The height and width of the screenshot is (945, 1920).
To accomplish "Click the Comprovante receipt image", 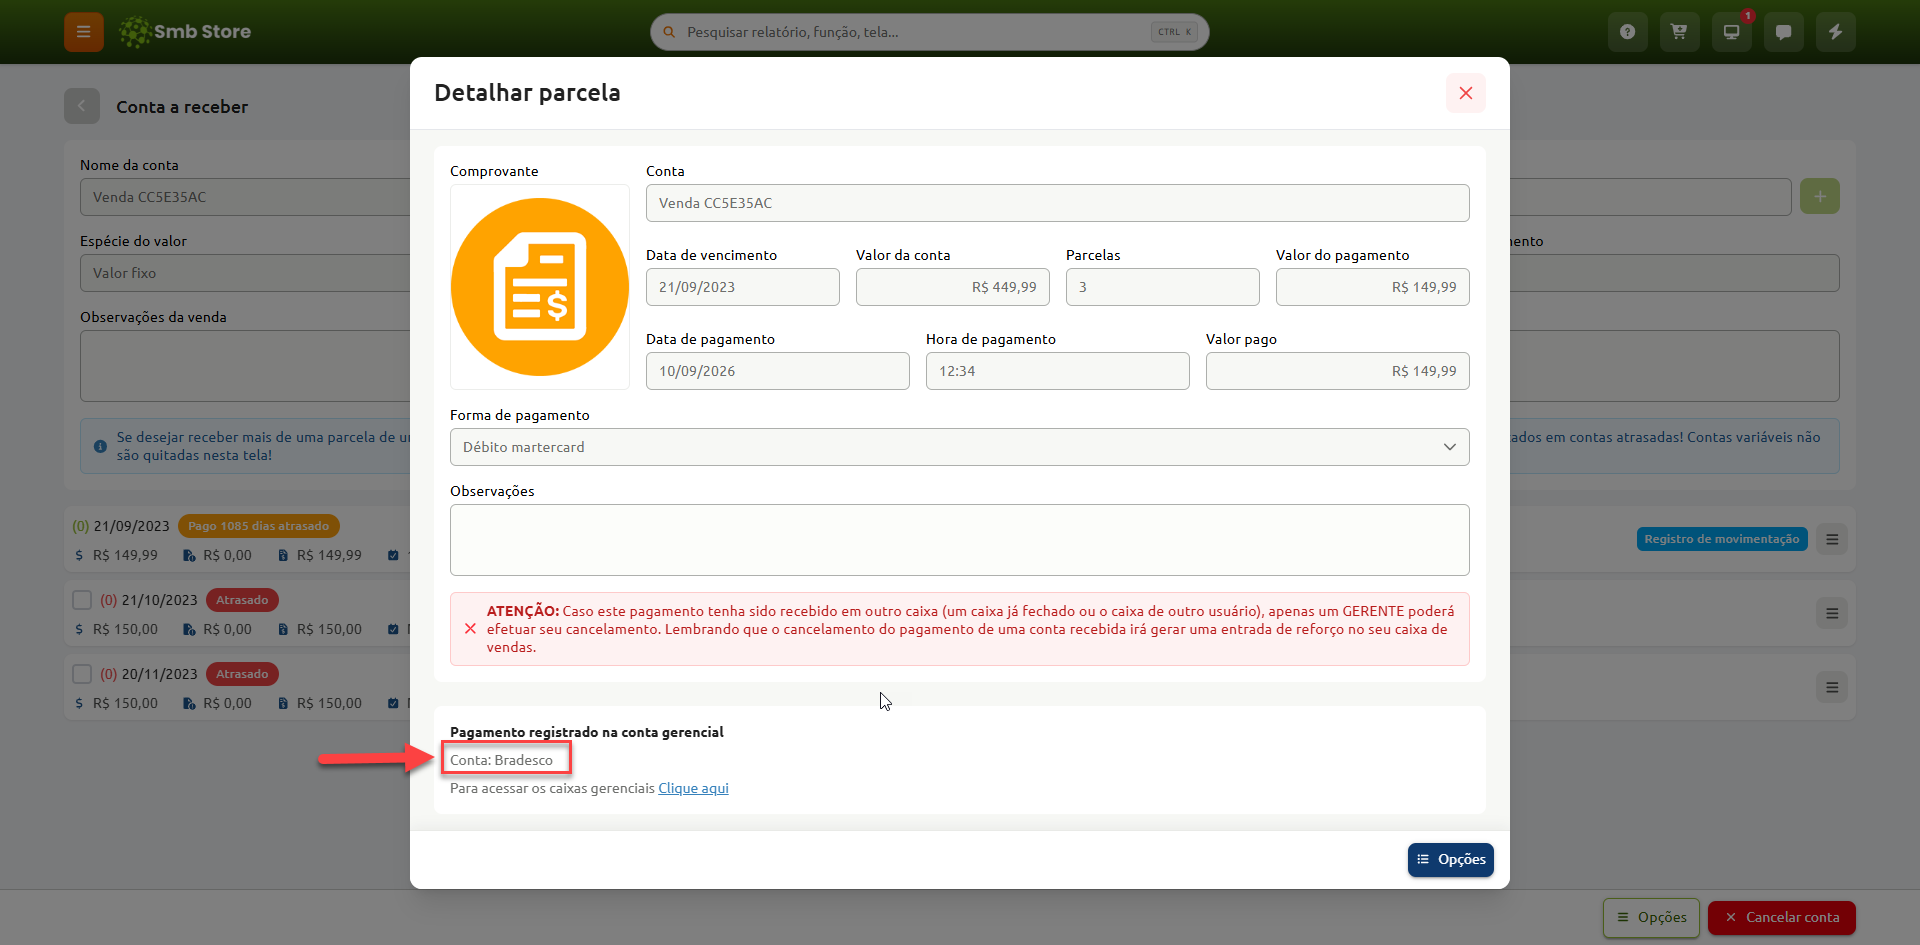I will [540, 287].
